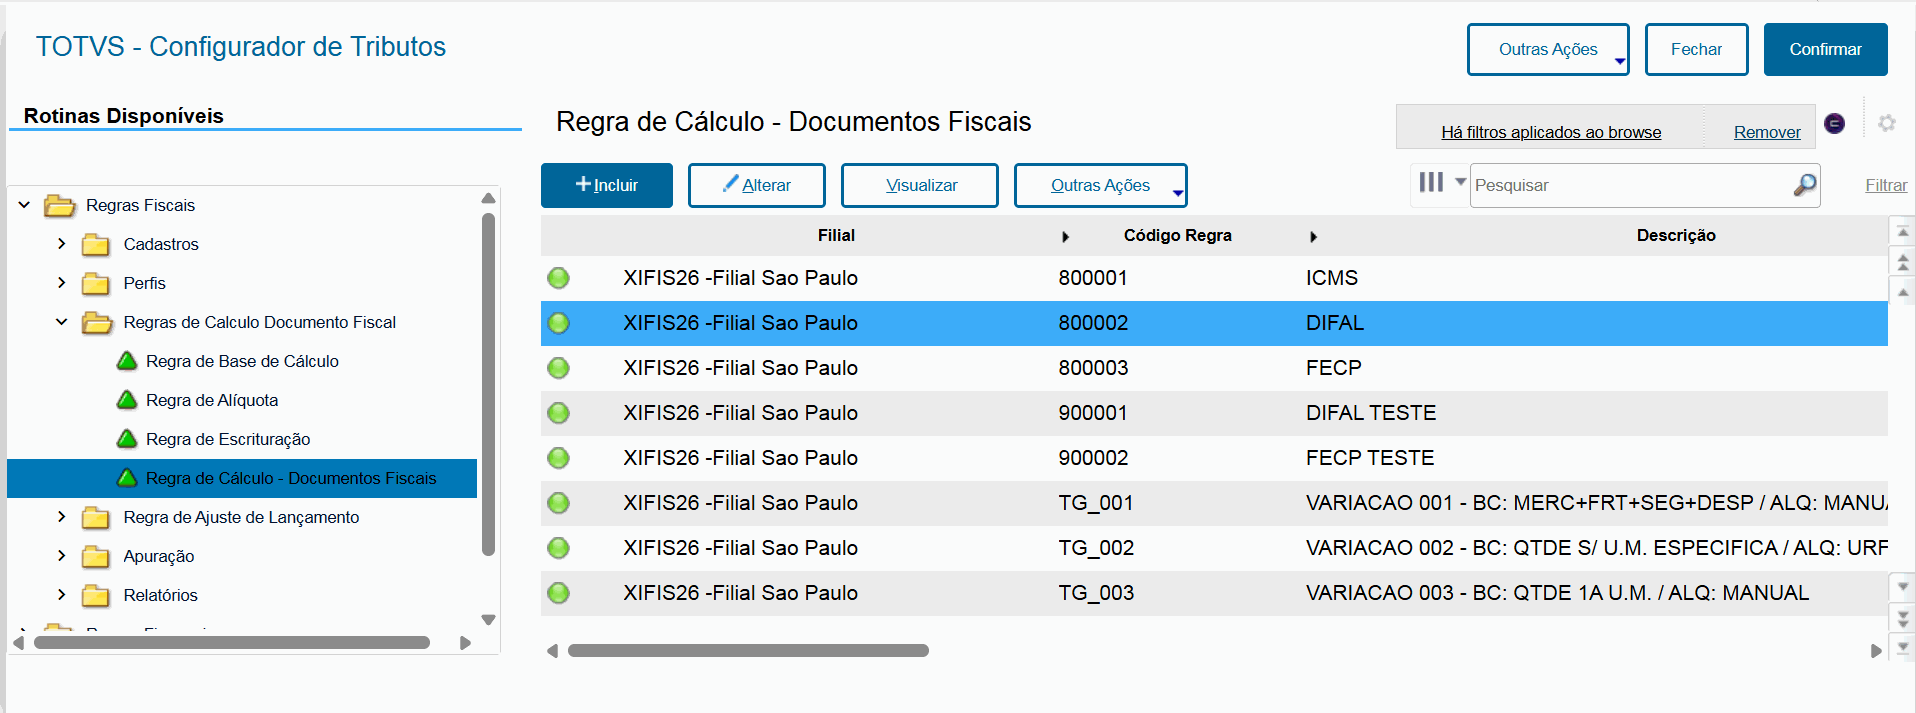Click the dark purple filter indicator icon
Viewport: 1916px width, 713px height.
(x=1834, y=123)
